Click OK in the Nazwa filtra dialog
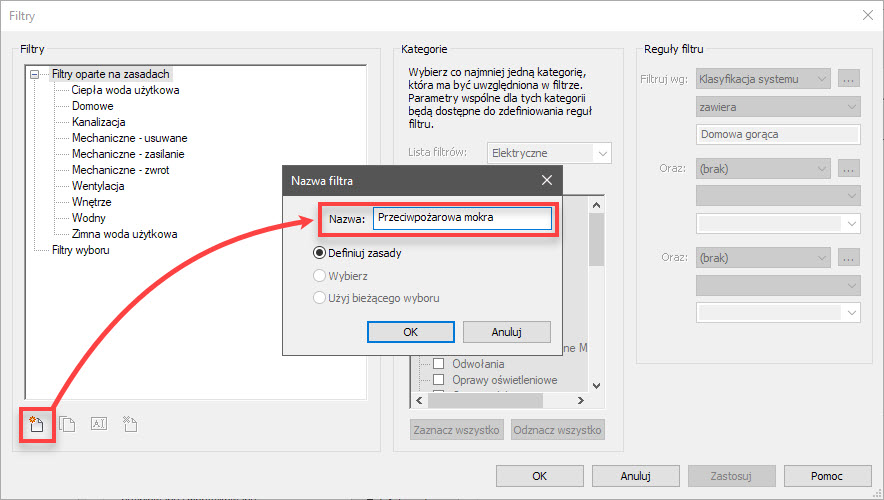Screen dimensions: 884x500 410,331
